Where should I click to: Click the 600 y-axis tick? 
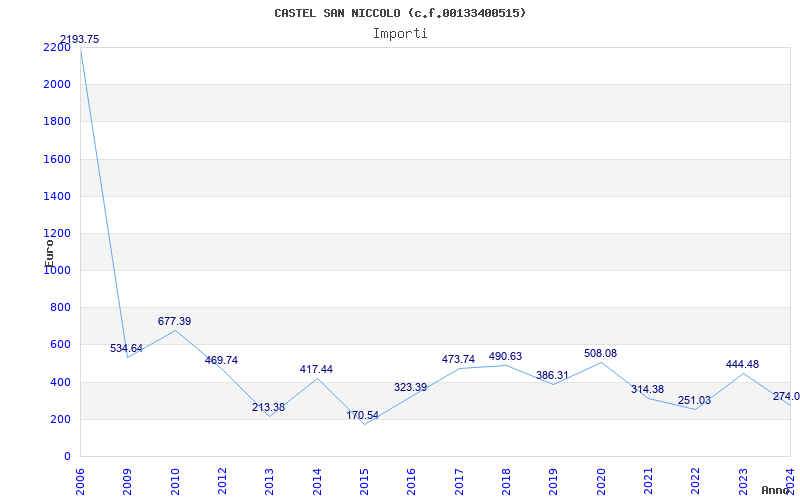[60, 345]
